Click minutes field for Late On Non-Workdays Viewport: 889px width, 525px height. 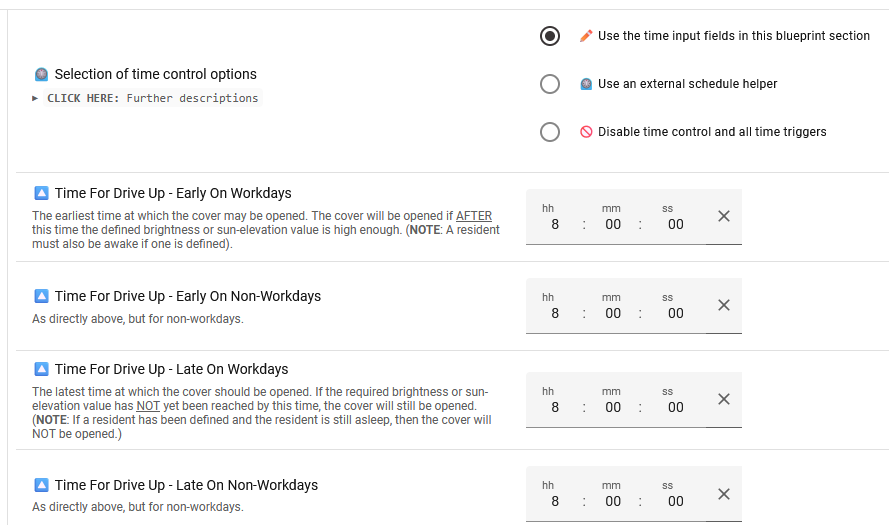[x=613, y=502]
